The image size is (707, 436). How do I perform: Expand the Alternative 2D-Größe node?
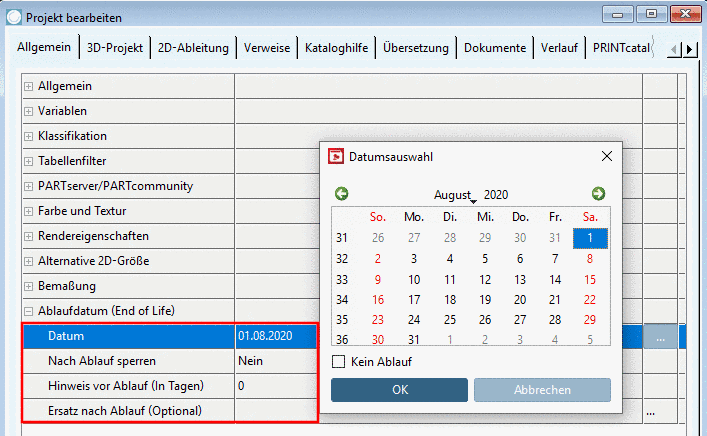pyautogui.click(x=28, y=262)
